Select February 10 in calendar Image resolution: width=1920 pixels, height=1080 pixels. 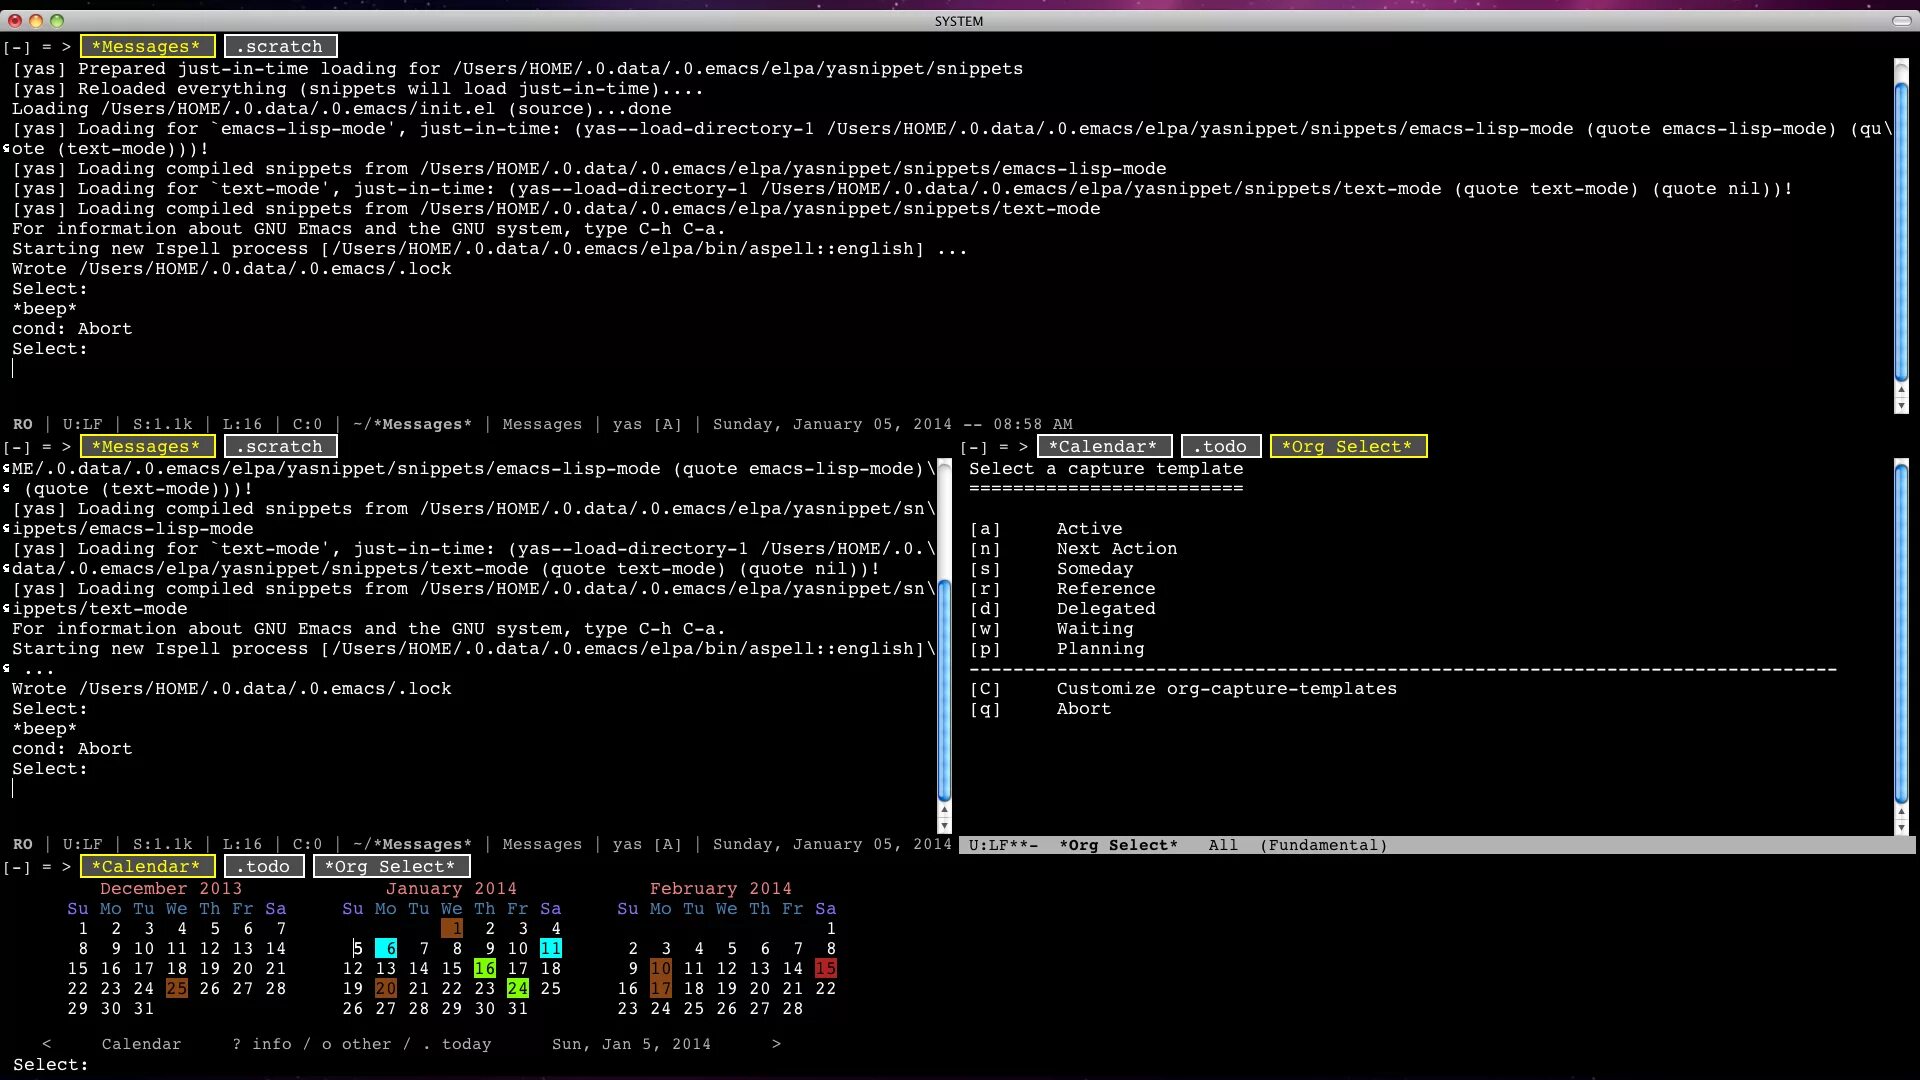[x=661, y=968]
